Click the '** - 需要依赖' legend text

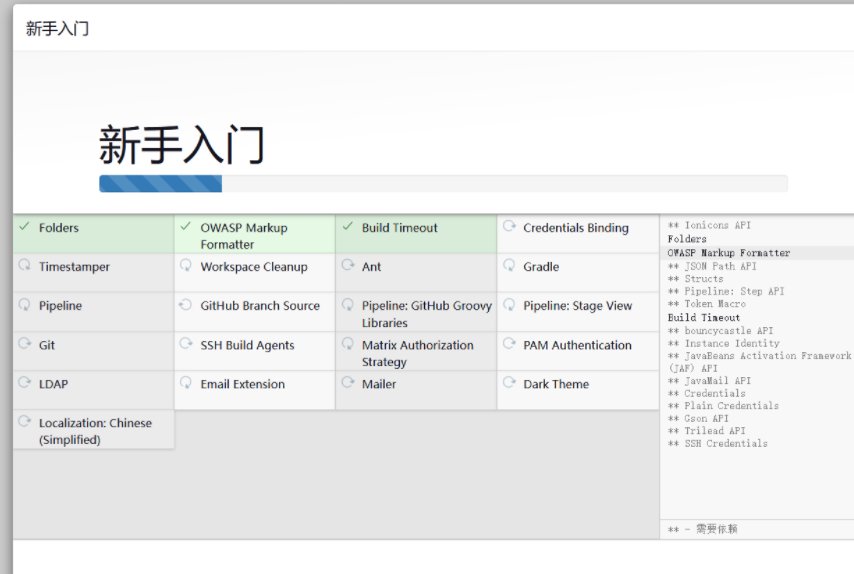pyautogui.click(x=703, y=529)
